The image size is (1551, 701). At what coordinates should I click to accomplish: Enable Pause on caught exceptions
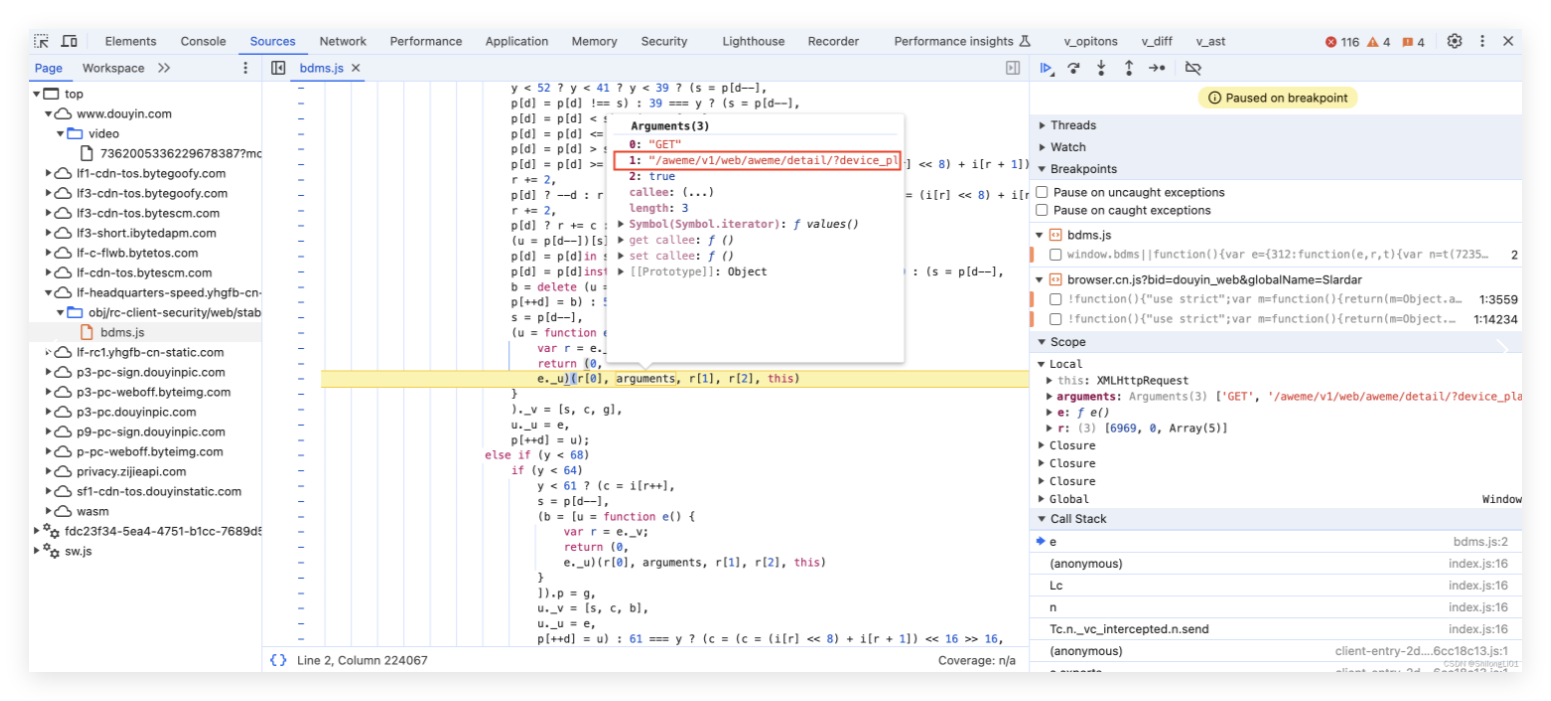coord(1043,210)
